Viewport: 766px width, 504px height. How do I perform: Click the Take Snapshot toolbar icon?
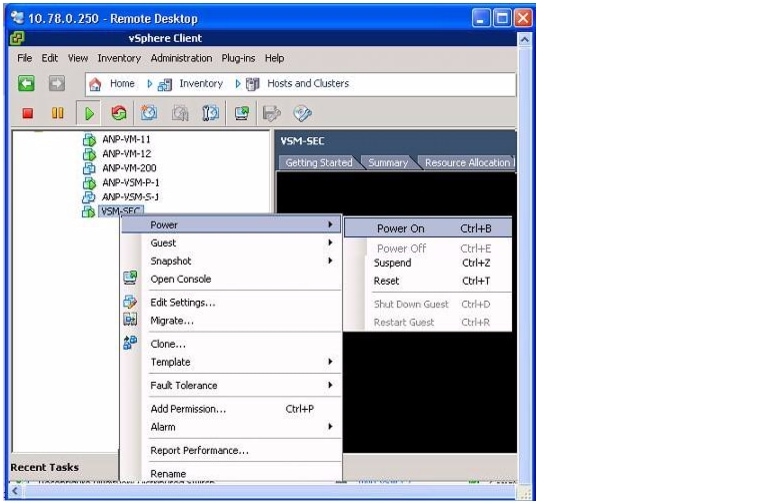(149, 113)
